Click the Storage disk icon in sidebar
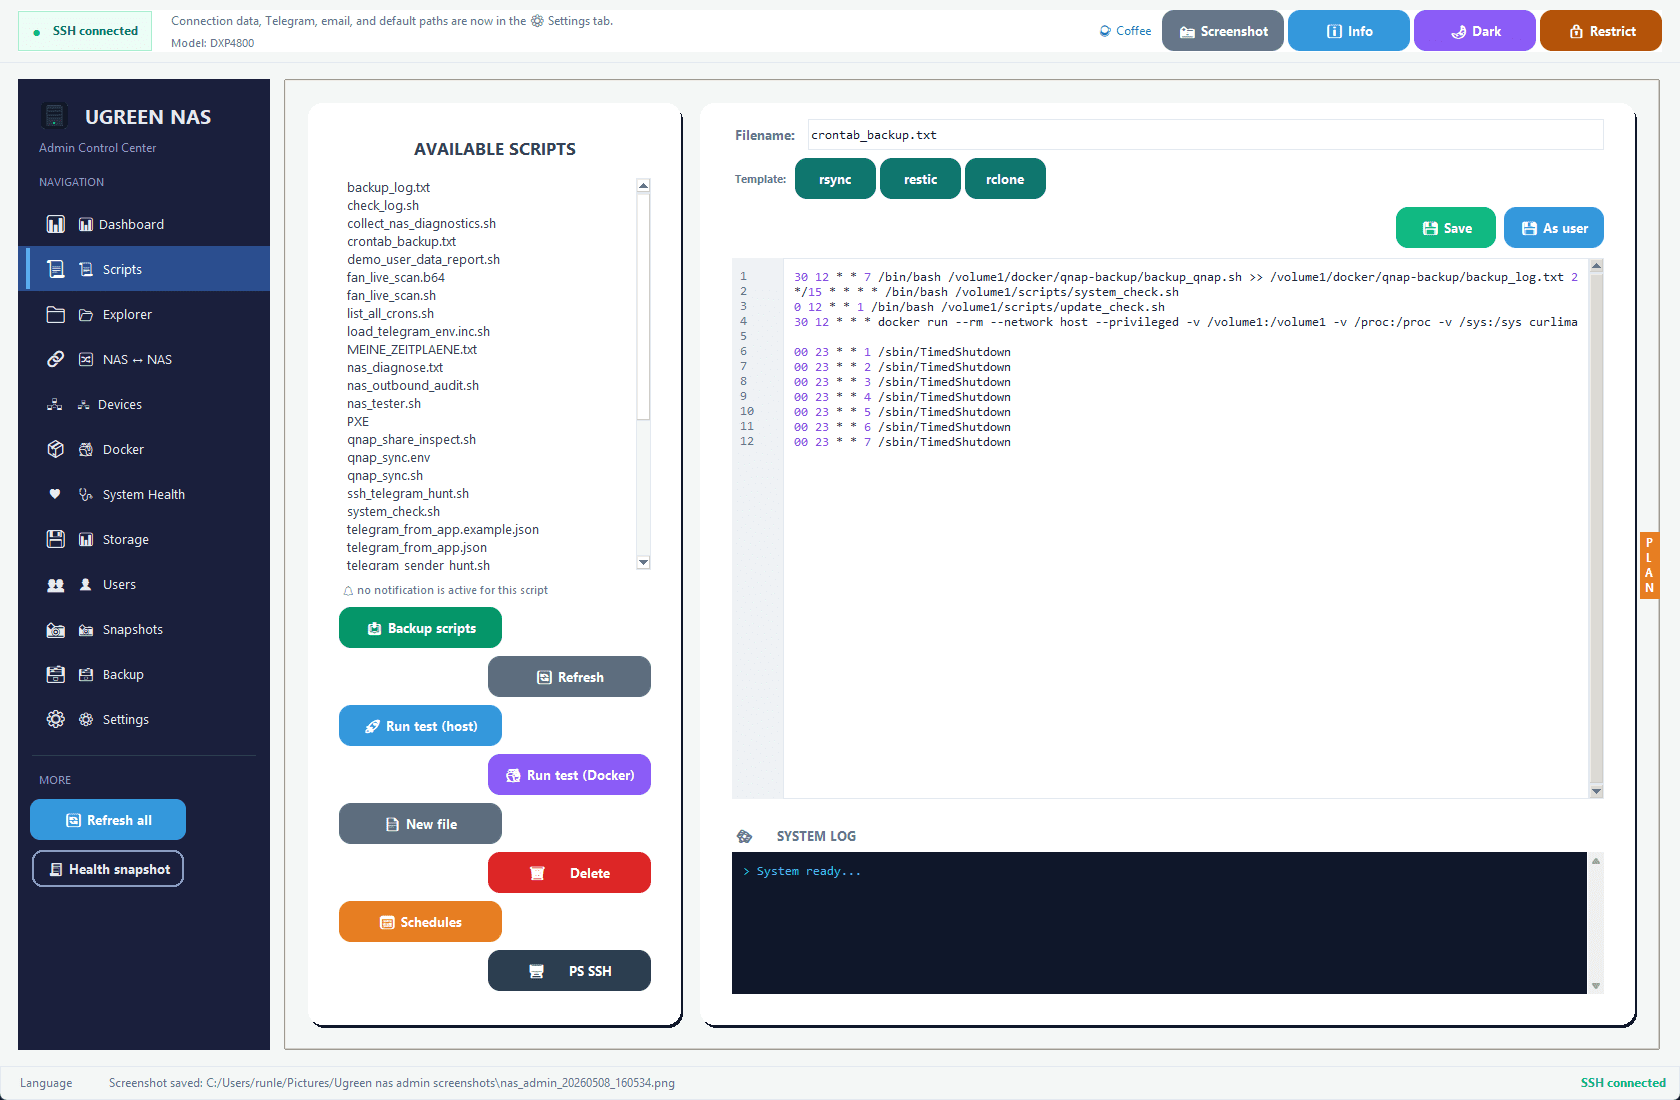The height and width of the screenshot is (1100, 1680). (56, 539)
